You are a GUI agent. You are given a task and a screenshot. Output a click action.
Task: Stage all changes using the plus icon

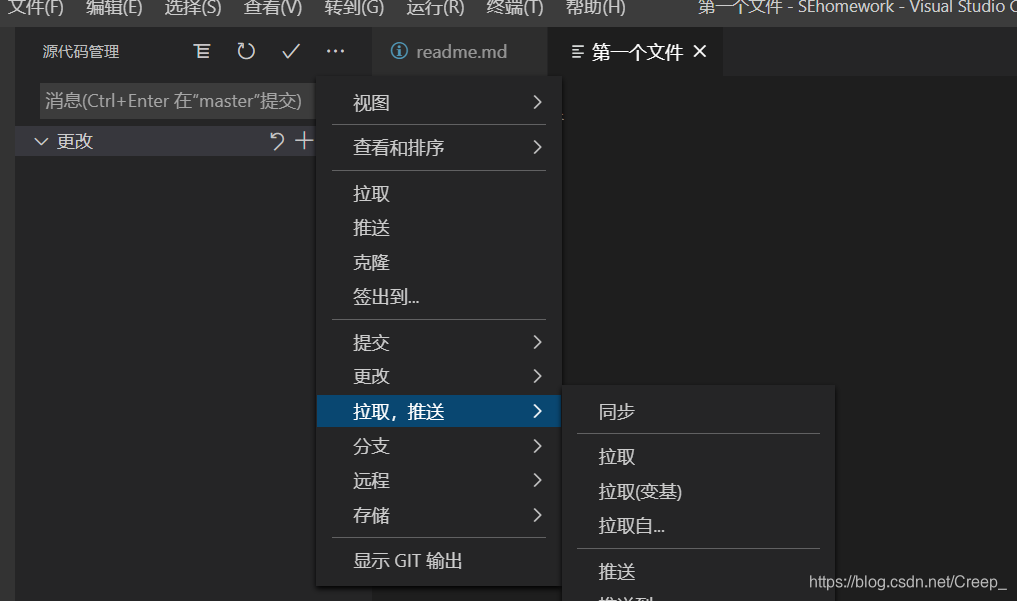pos(303,140)
